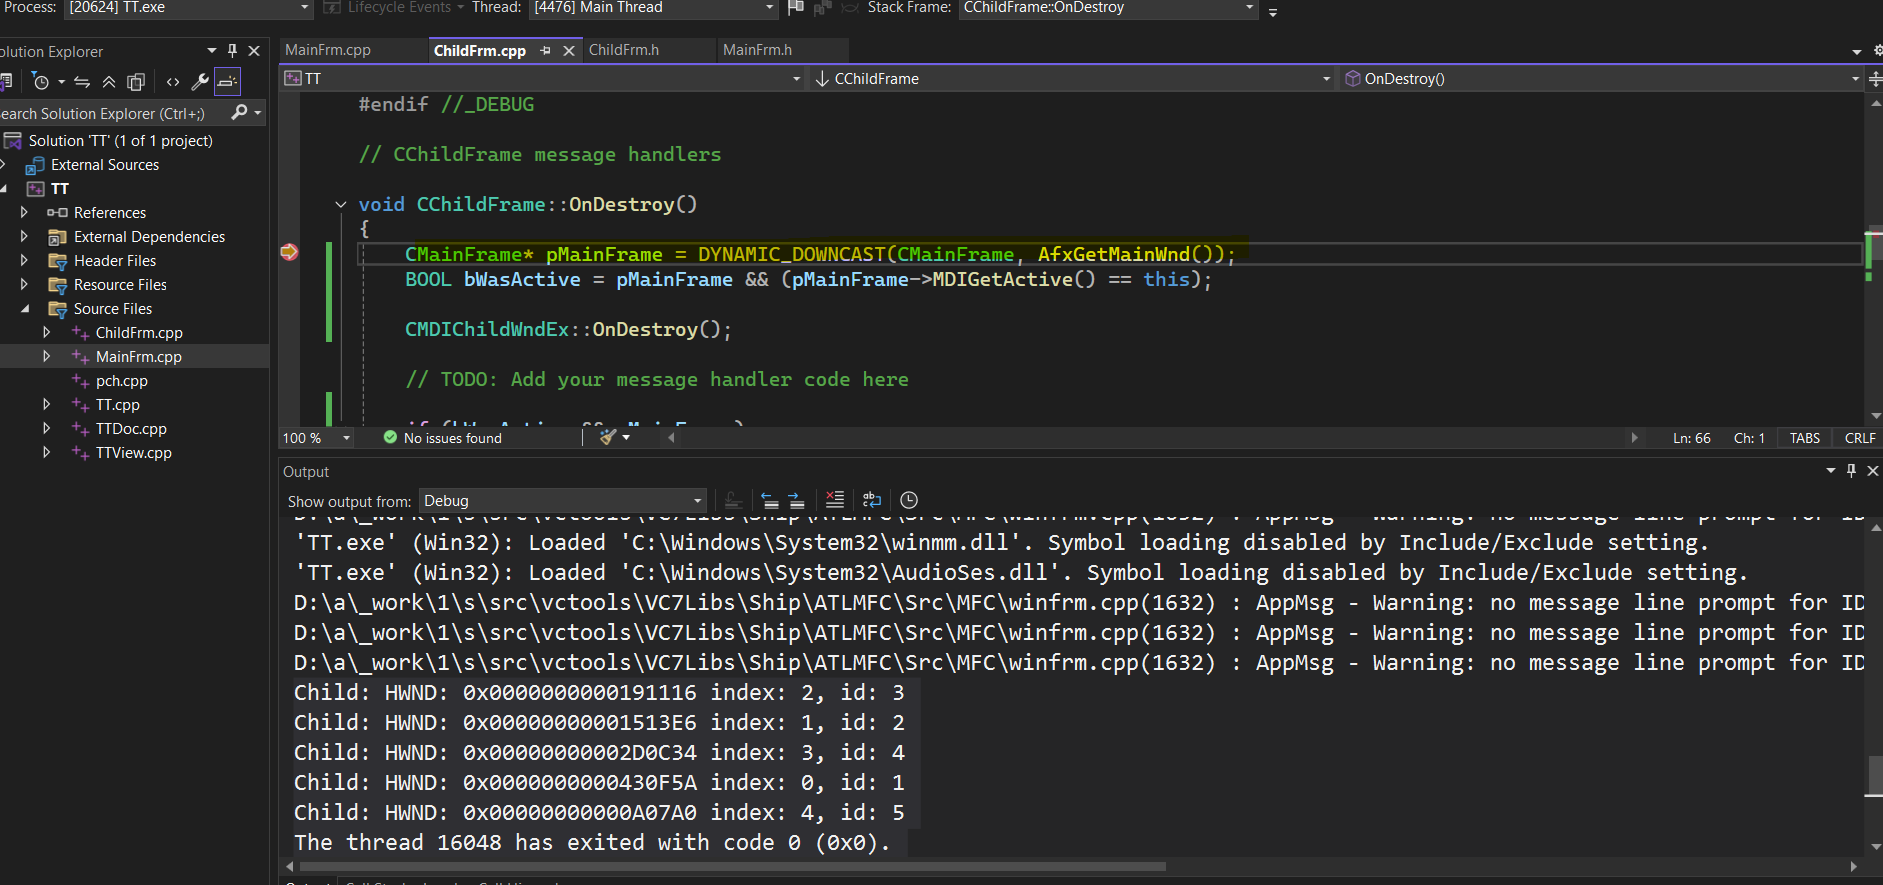Screen dimensions: 1883x885
Task: Open TT project scope dropdown in navigation bar
Action: (543, 79)
